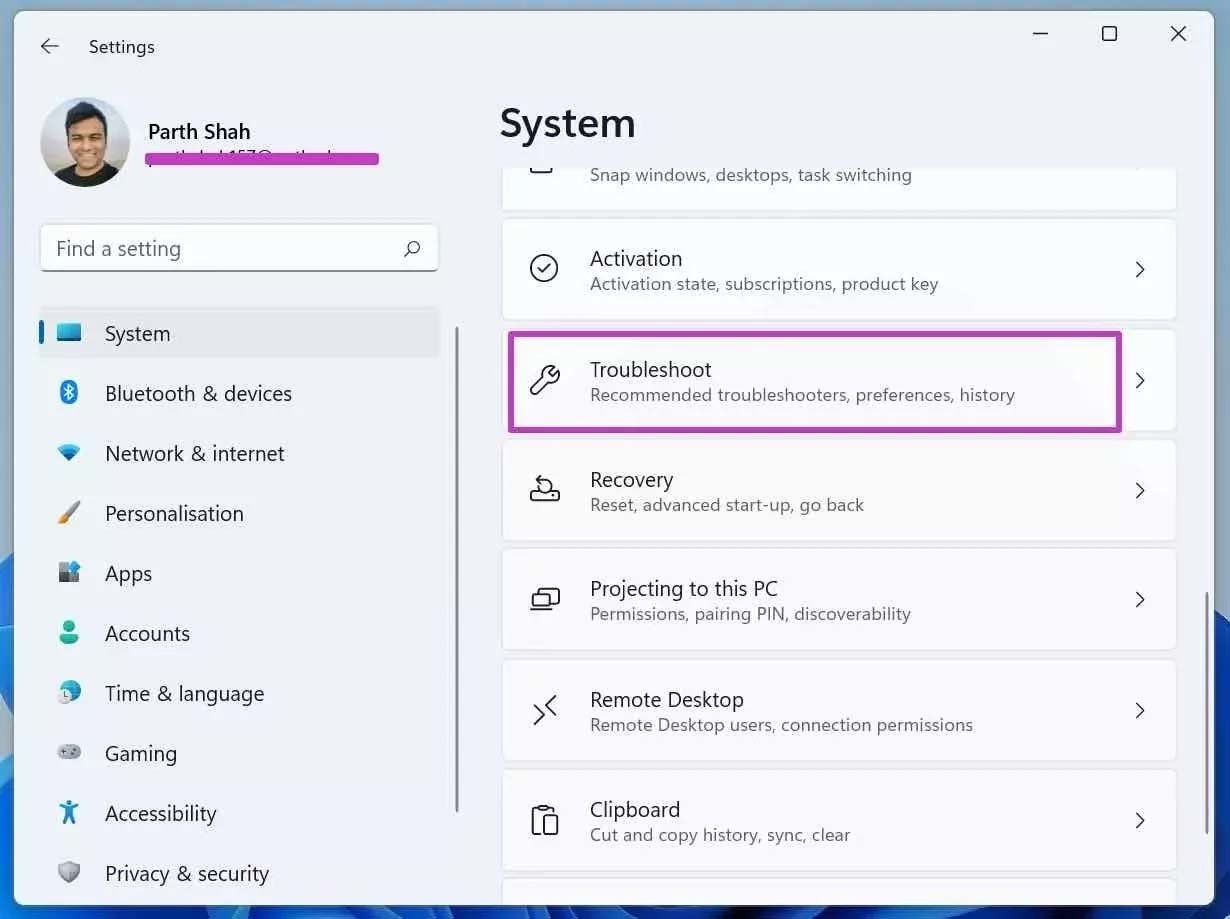
Task: Click the Personalisation paintbrush icon
Action: pos(69,513)
